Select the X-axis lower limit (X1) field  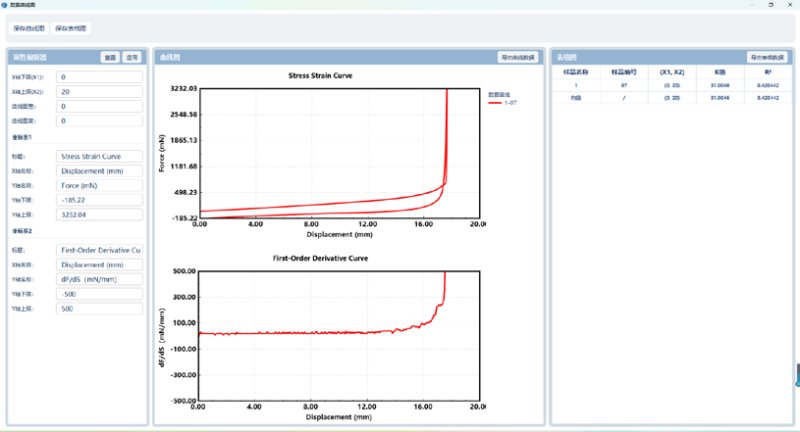(99, 76)
